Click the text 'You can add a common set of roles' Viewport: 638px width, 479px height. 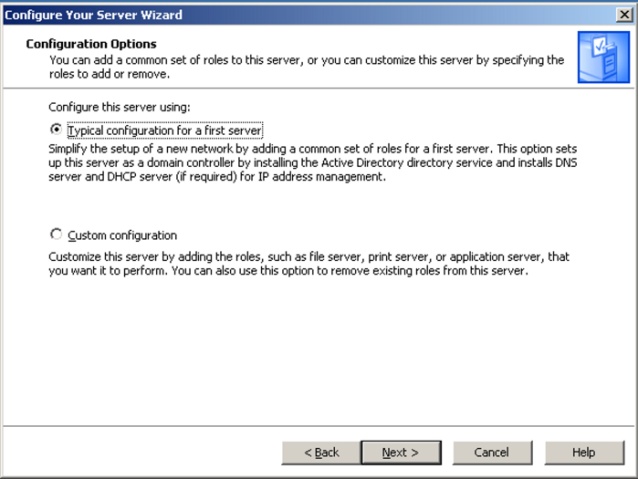coord(306,67)
